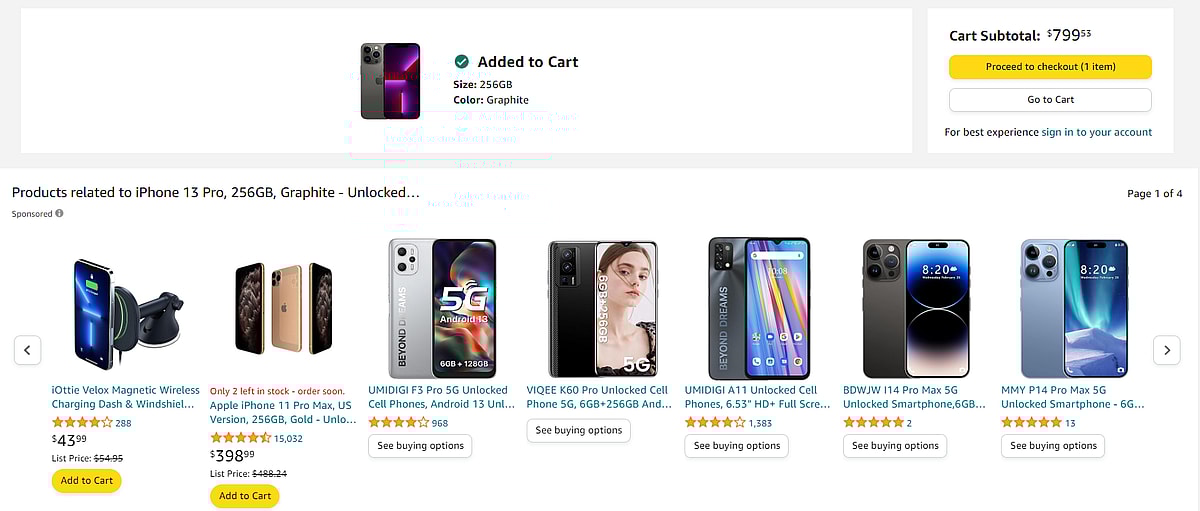See buying options for MMY P14 Pro Max
Screen dimensions: 1200x511
[1053, 446]
